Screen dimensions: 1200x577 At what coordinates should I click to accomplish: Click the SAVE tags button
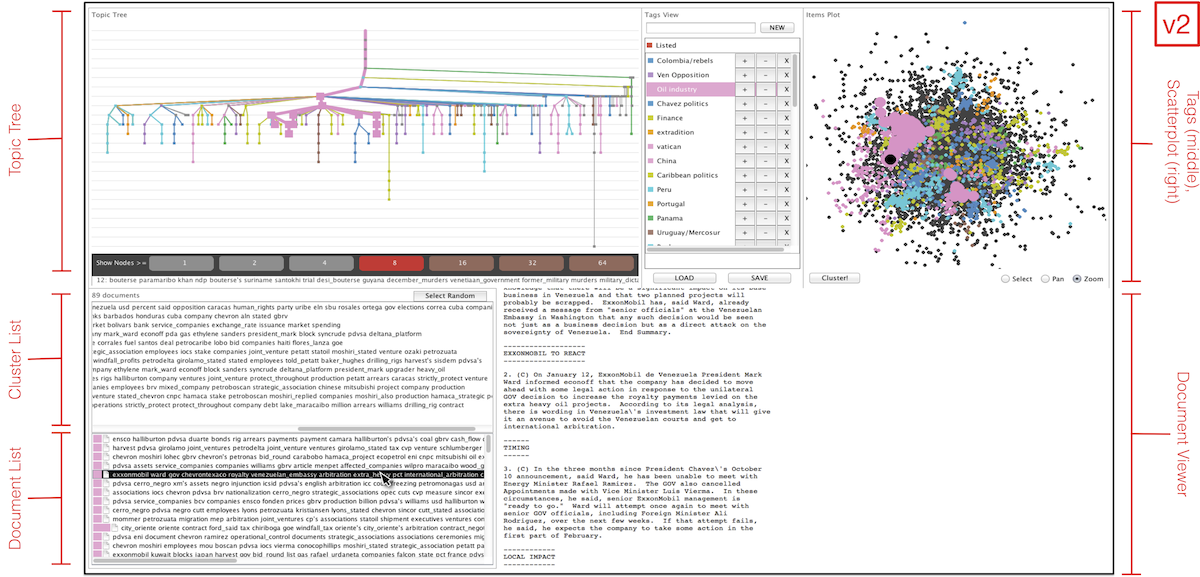[x=758, y=277]
